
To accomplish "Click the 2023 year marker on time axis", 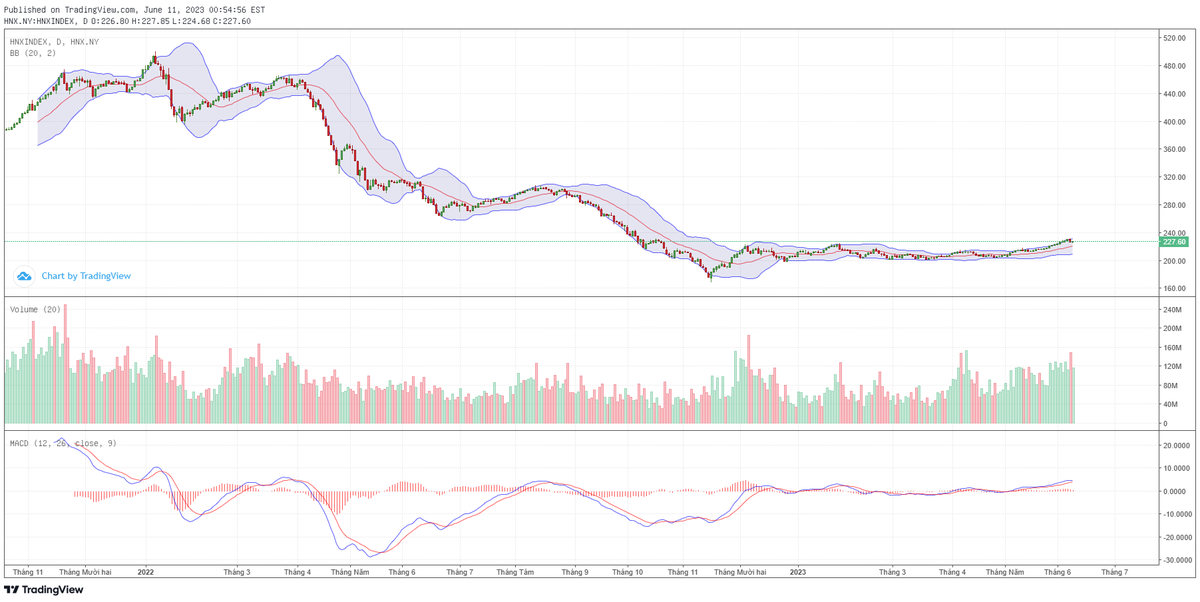I will click(797, 572).
